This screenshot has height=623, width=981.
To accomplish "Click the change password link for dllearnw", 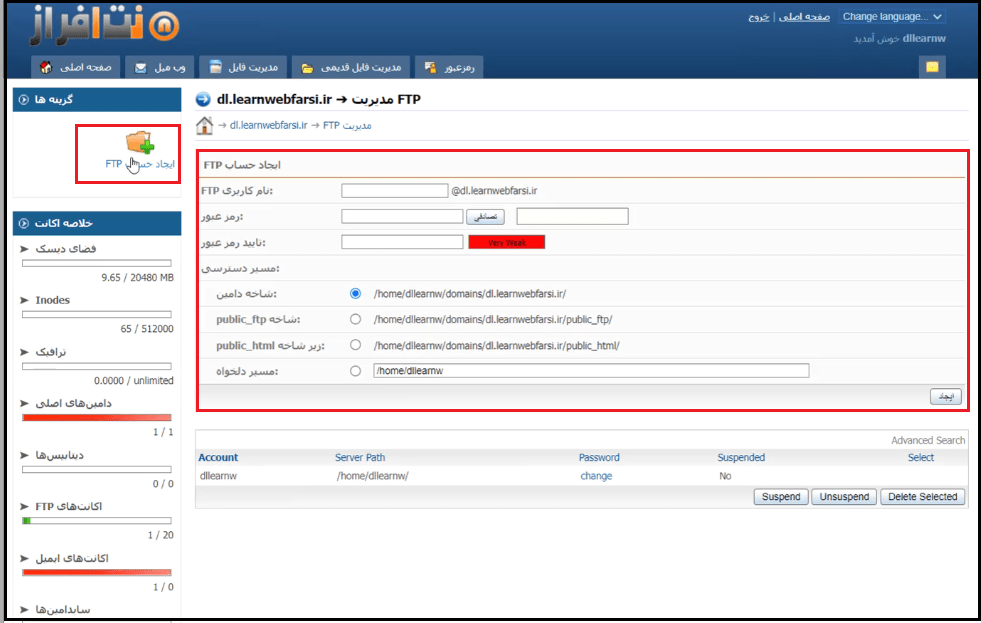I will point(595,476).
